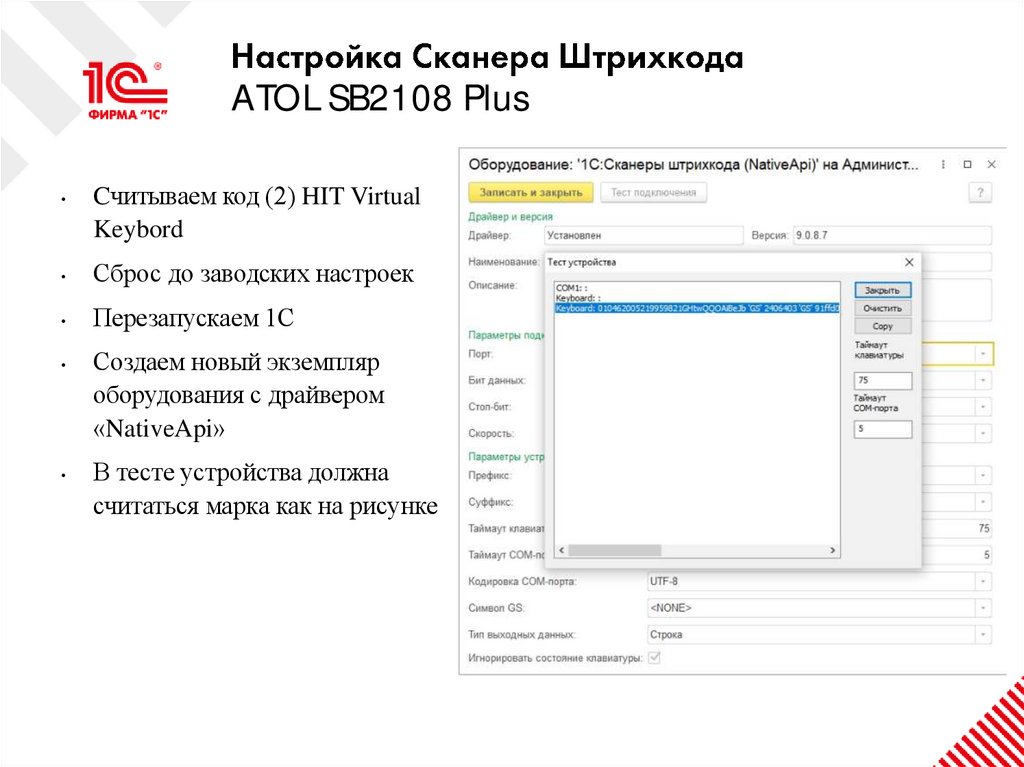1024x767 pixels.
Task: Click the Драйвер field showing Установлен
Action: 643,235
